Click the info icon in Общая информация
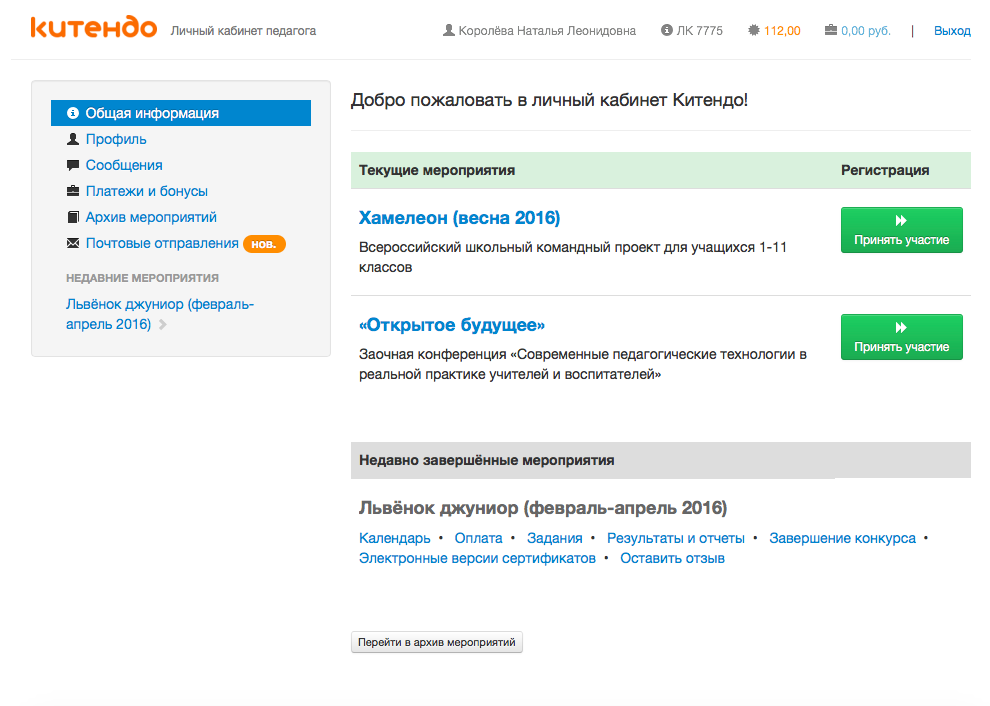 [x=73, y=113]
